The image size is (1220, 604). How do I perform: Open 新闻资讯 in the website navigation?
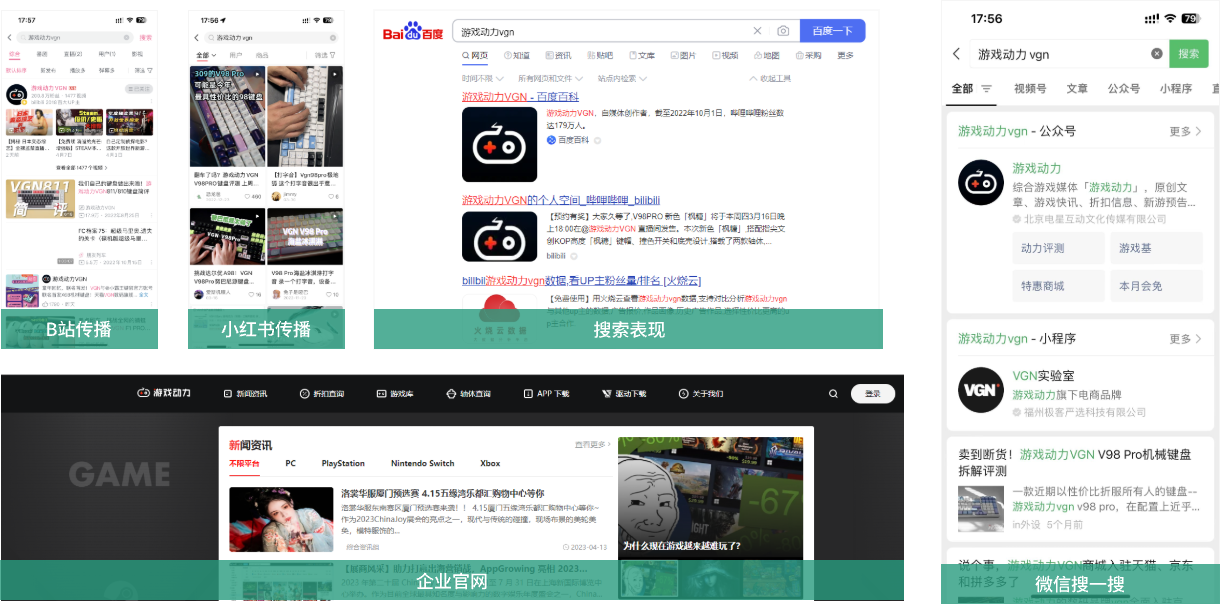(246, 394)
